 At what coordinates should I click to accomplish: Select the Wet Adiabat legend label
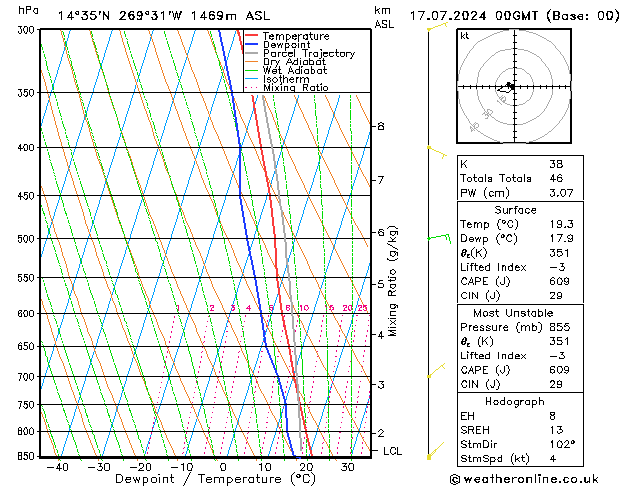point(295,71)
